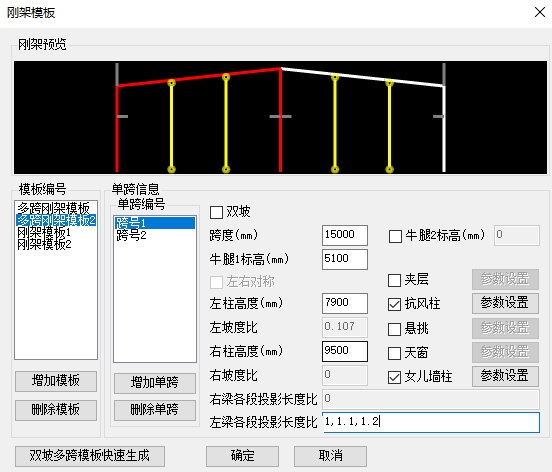Add a span with 增加单跨
This screenshot has width=552, height=472.
point(155,383)
